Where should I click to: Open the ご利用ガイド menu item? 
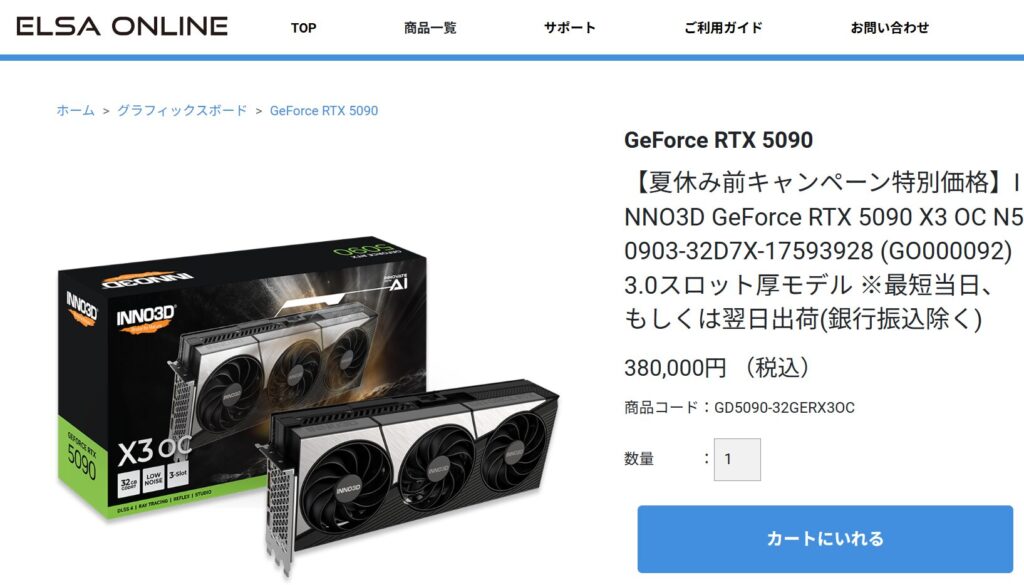pos(723,28)
